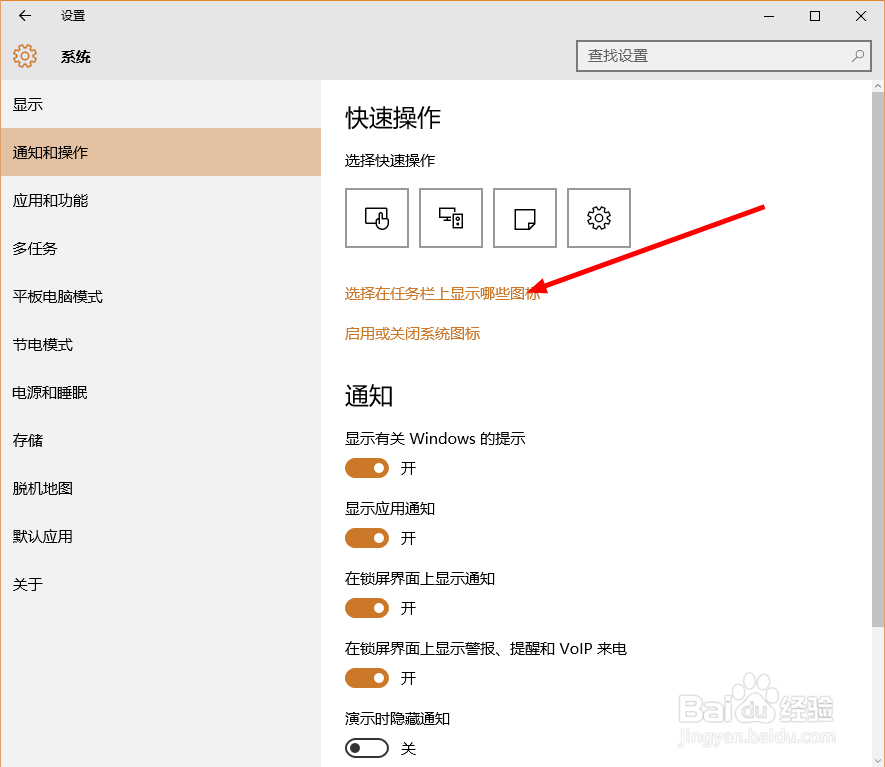Select the tablet mode quick action tile
This screenshot has height=767, width=885.
coord(376,217)
